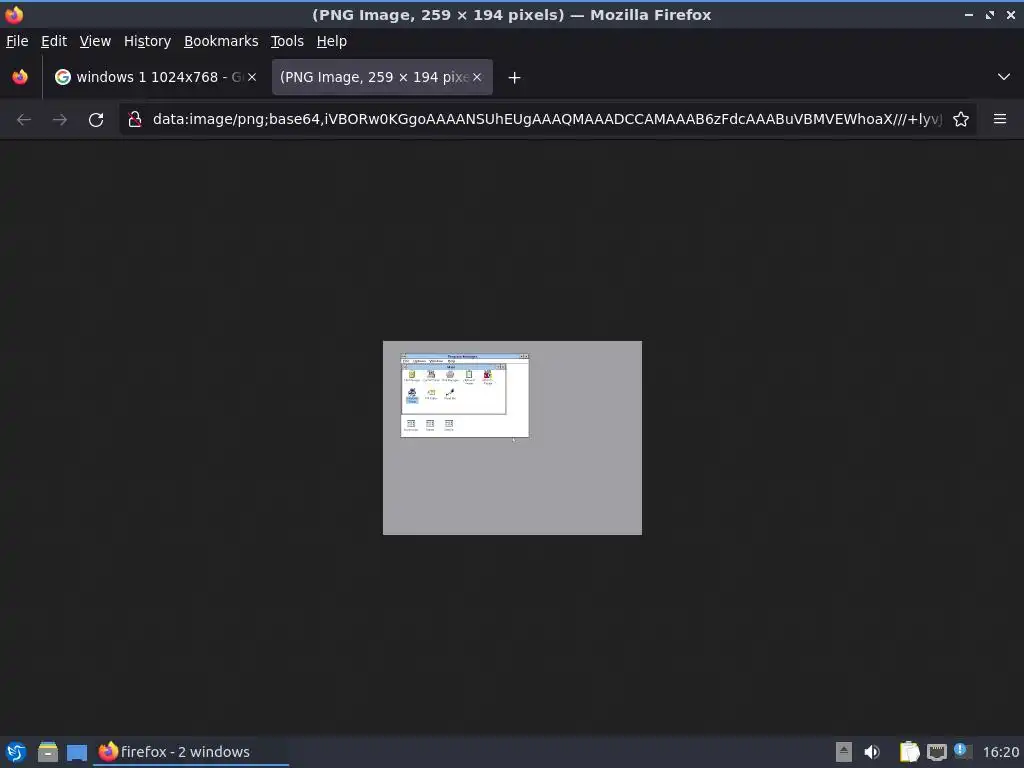Open the clipboard tray icon

[909, 752]
